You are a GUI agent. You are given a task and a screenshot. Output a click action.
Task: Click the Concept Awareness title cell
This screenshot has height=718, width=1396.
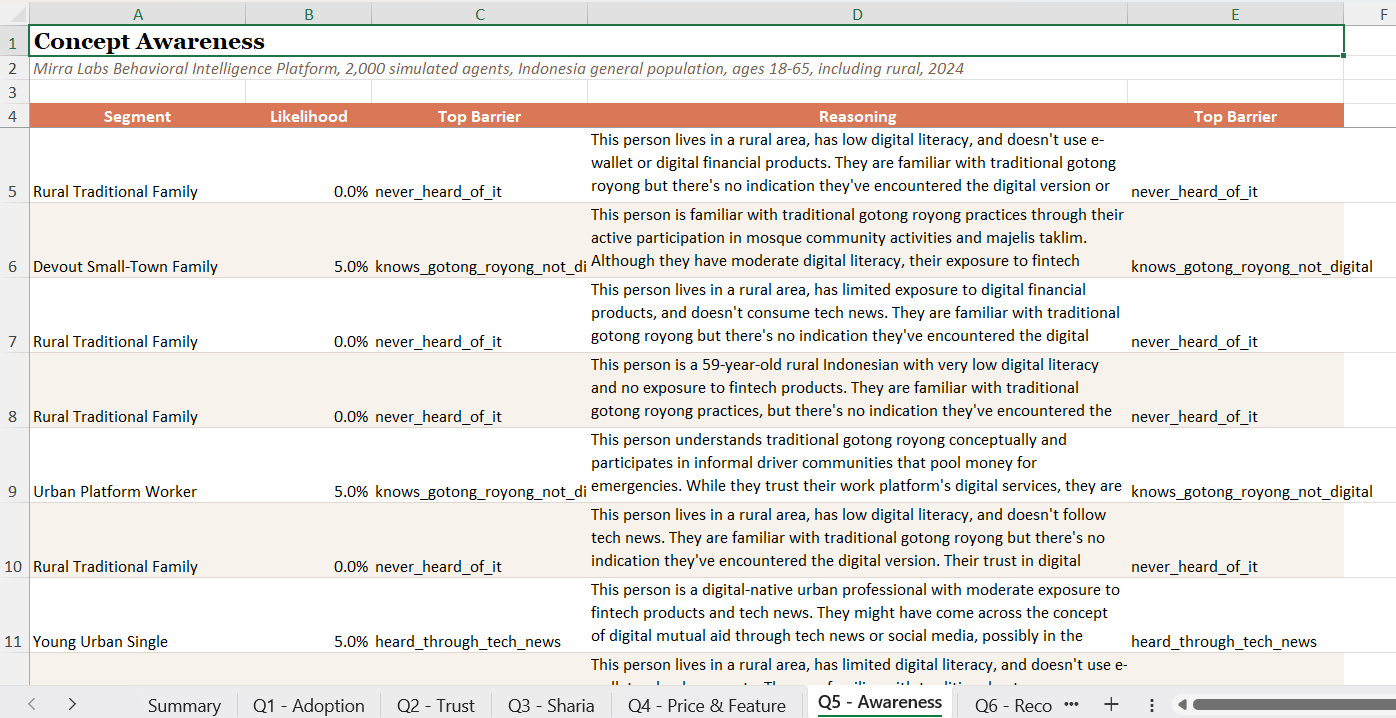pos(150,41)
